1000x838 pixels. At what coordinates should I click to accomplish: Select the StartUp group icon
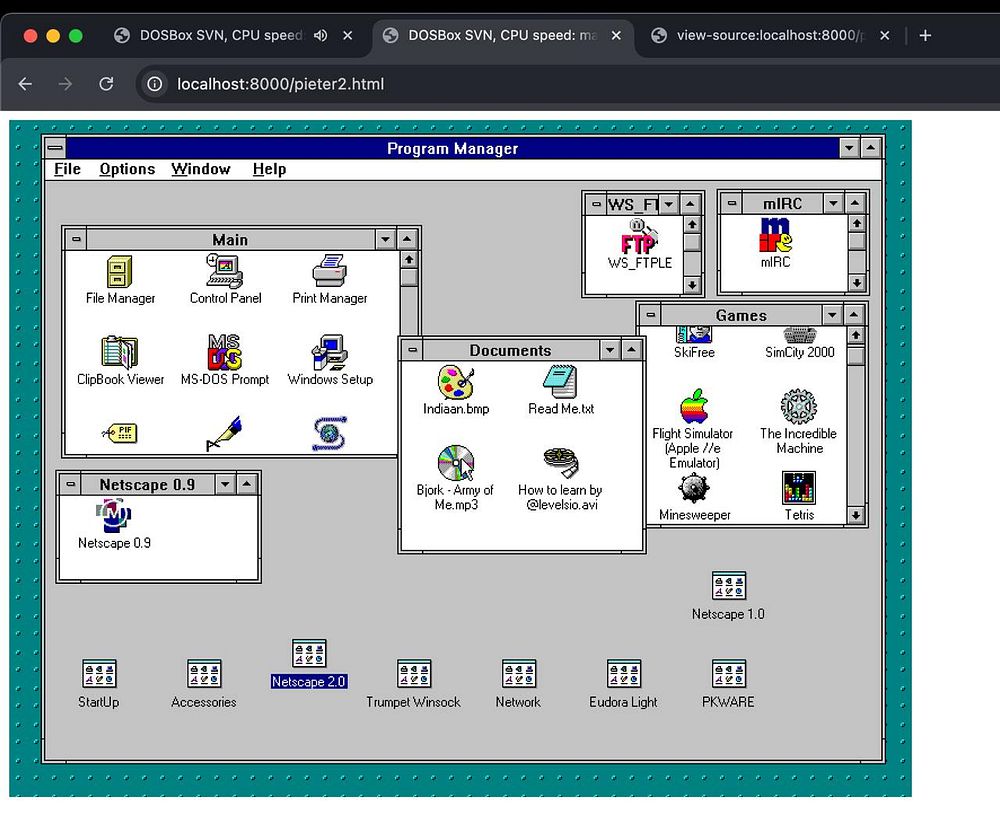point(99,674)
